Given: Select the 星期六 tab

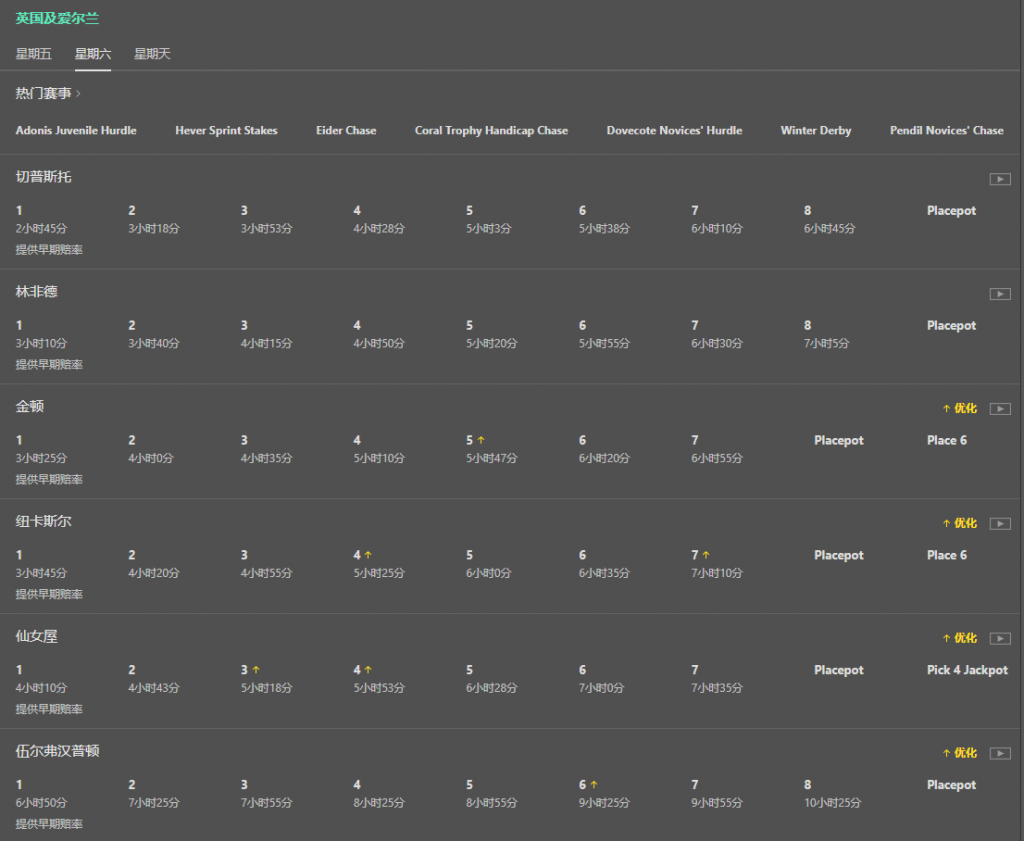Looking at the screenshot, I should pos(93,54).
